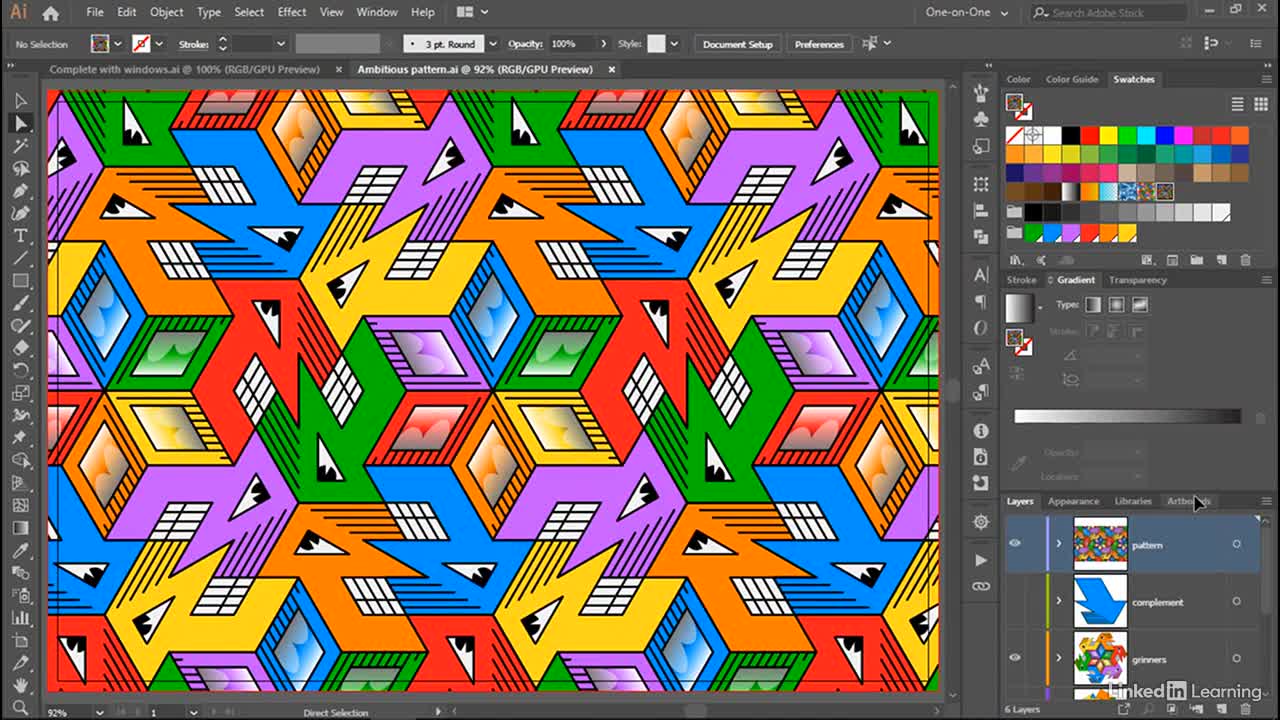Select the Magic Wand tool
The image size is (1280, 720).
[x=21, y=146]
